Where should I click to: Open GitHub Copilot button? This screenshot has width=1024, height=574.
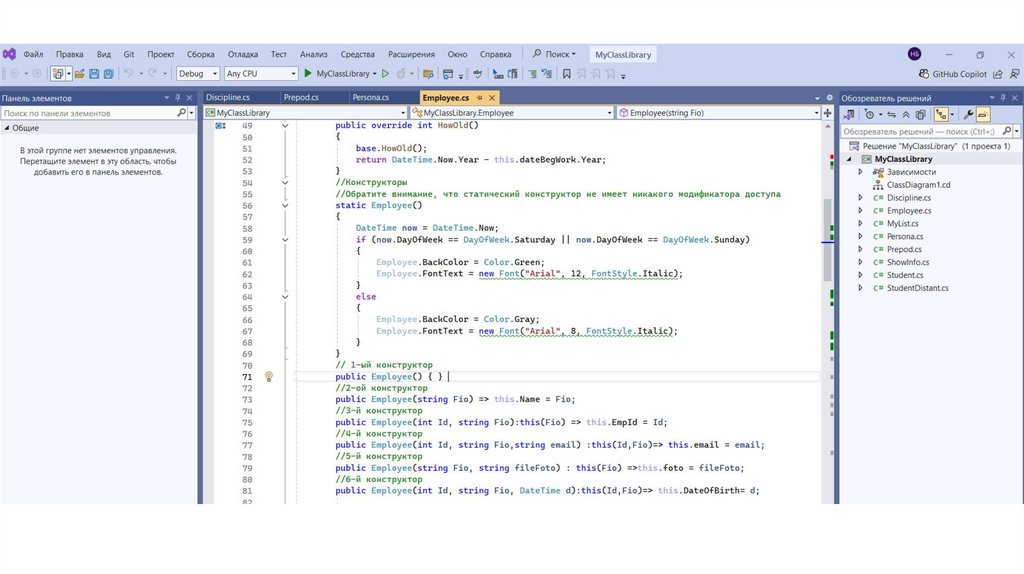coord(953,74)
